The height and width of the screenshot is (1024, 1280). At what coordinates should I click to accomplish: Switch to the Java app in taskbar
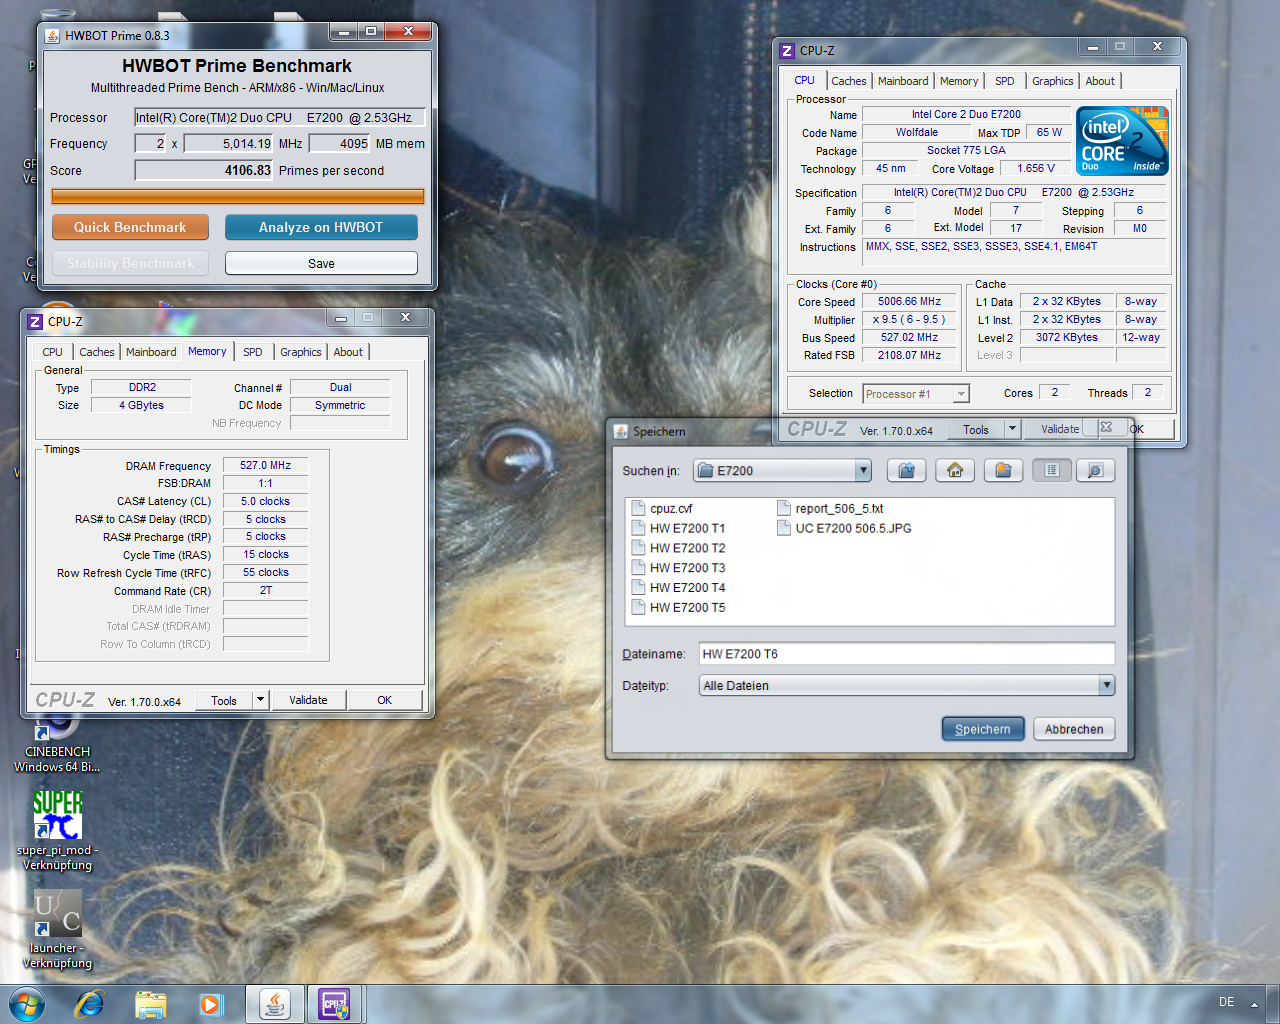(275, 1004)
